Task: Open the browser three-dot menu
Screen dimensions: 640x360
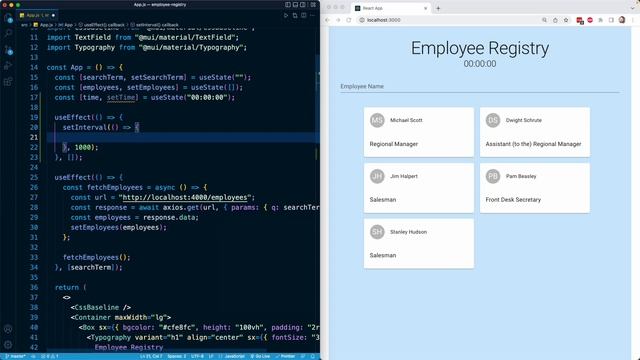Action: (x=633, y=20)
